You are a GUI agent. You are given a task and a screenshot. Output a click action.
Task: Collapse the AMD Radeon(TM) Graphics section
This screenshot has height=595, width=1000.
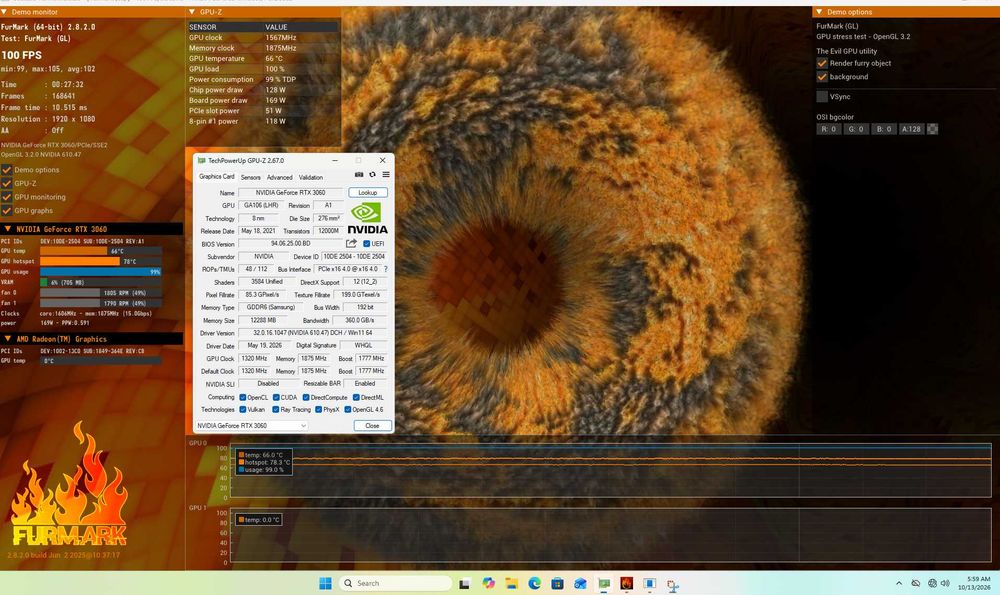8,339
